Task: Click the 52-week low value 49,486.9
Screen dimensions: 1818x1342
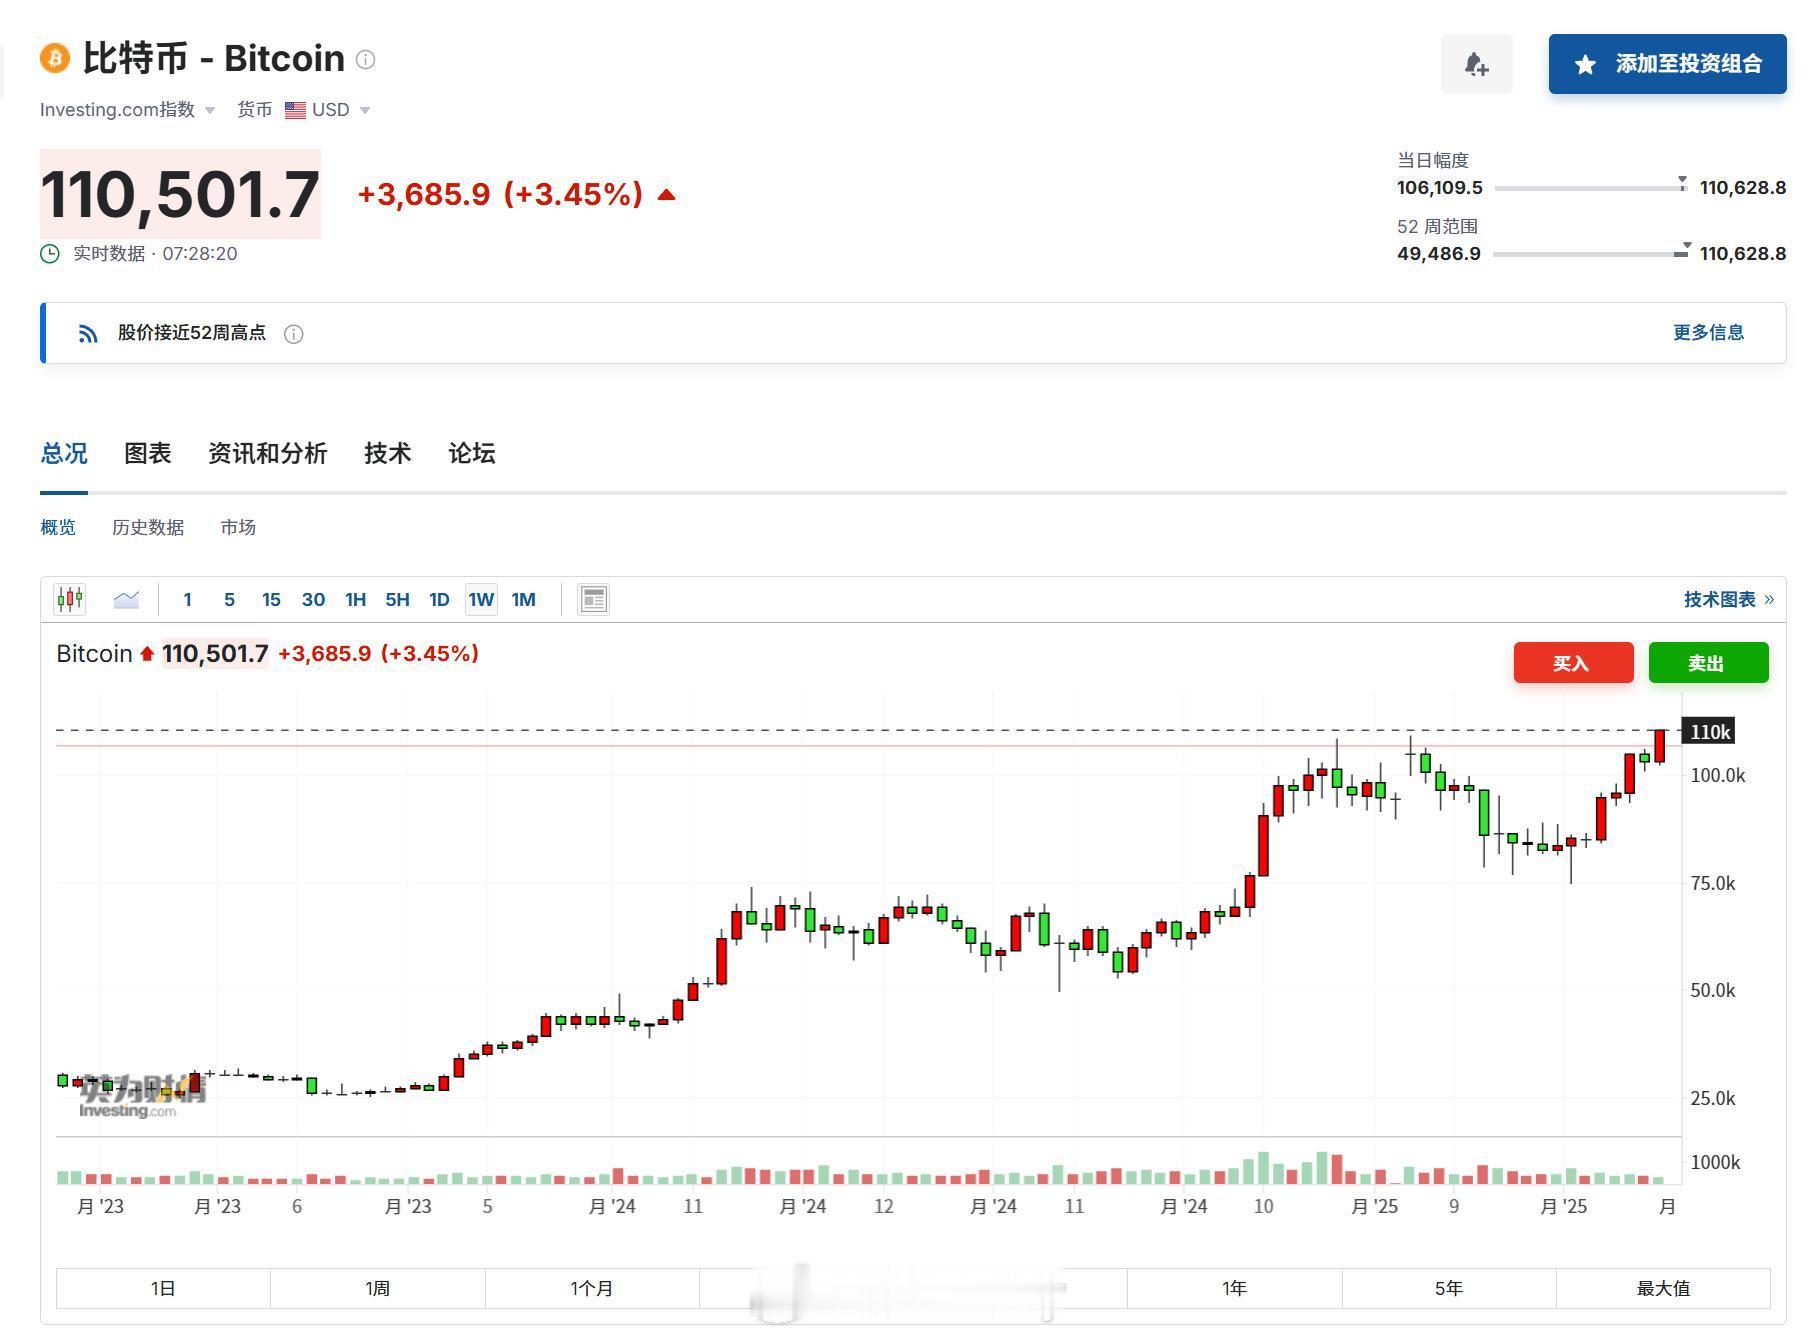Action: [x=1439, y=254]
